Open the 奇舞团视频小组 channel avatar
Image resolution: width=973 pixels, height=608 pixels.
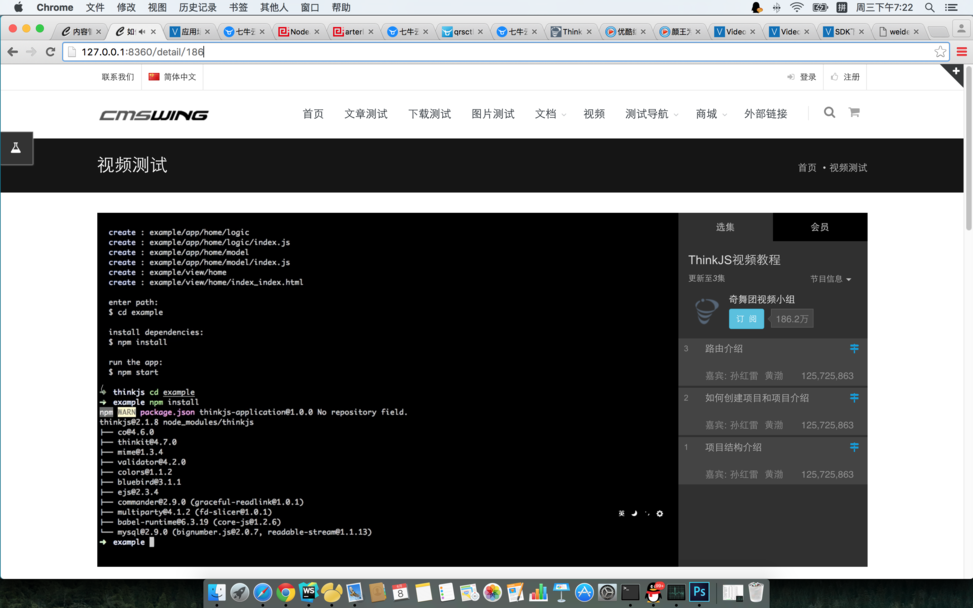pos(706,311)
